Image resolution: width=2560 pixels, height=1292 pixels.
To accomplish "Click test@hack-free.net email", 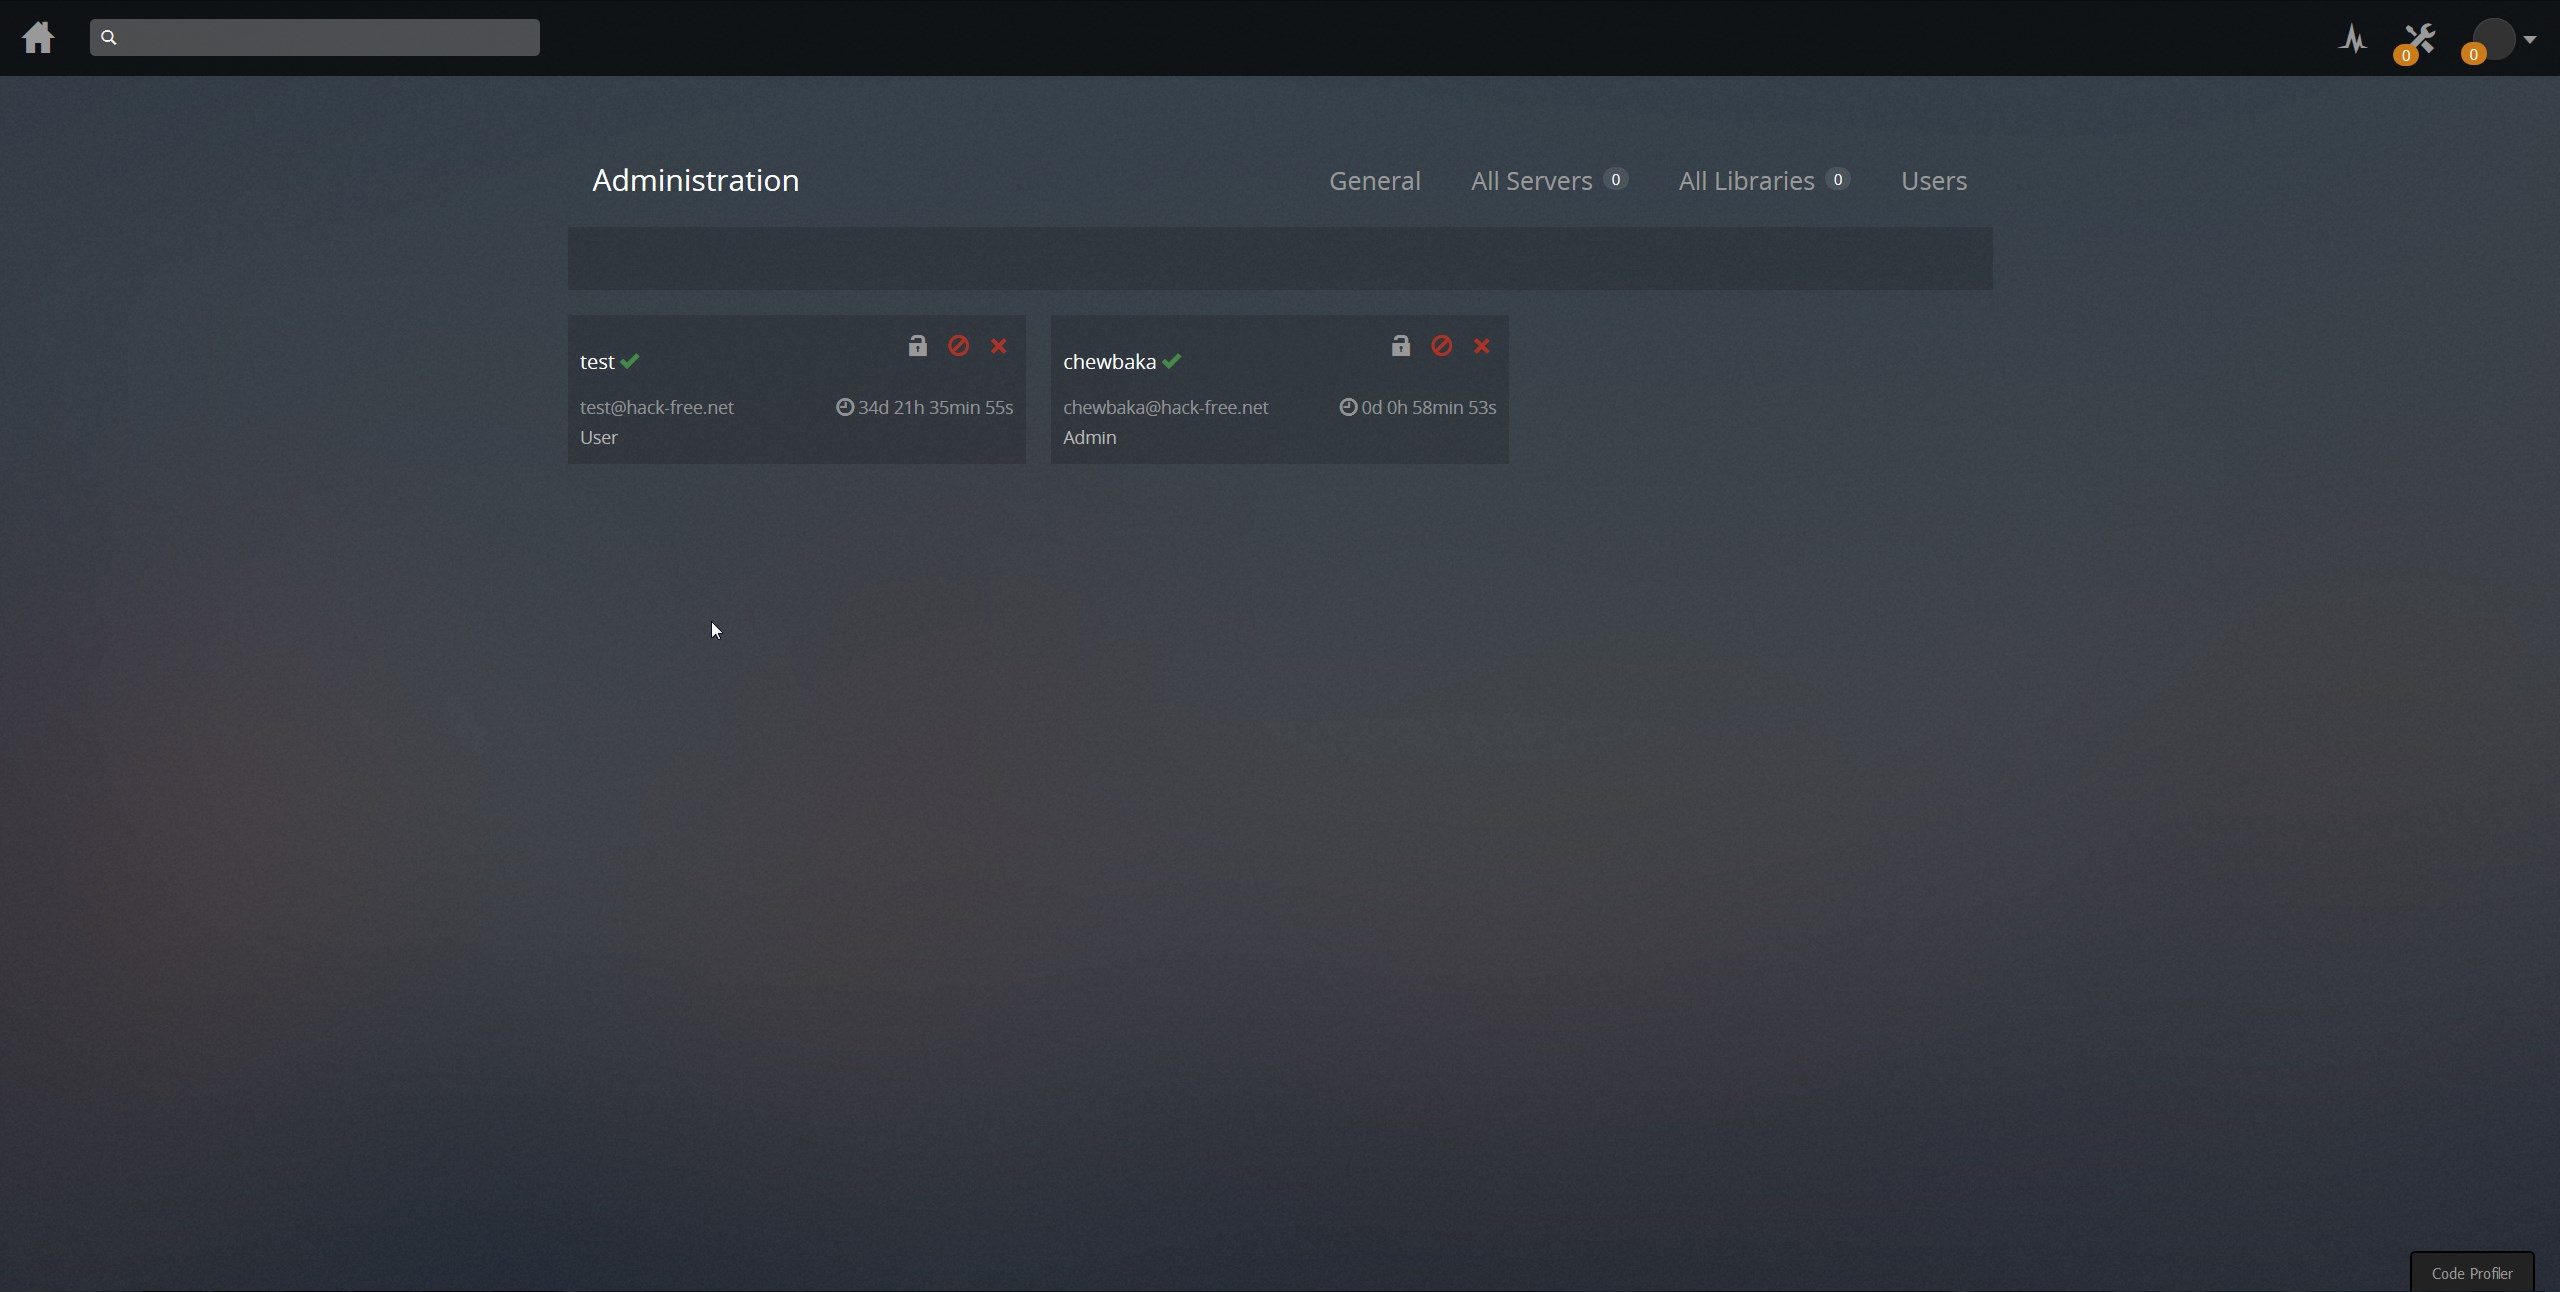I will pos(656,407).
